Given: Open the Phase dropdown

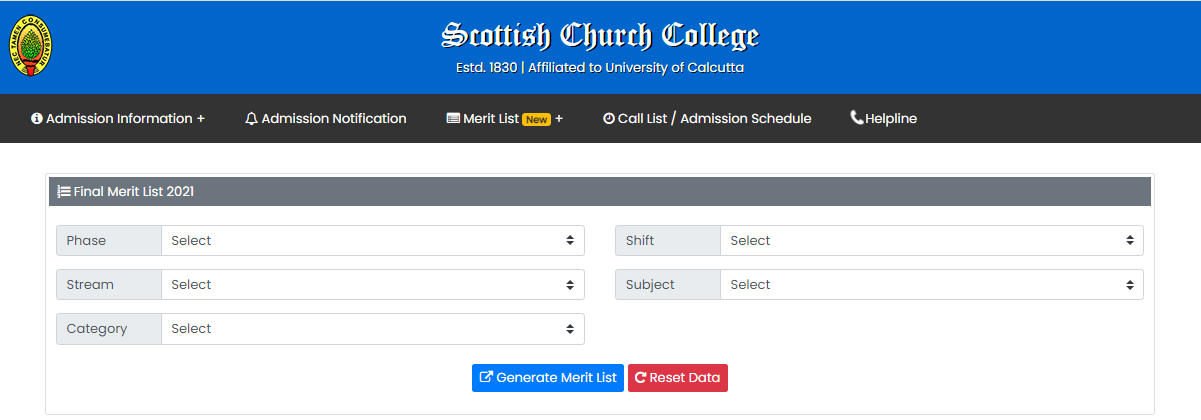Looking at the screenshot, I should click(x=373, y=241).
